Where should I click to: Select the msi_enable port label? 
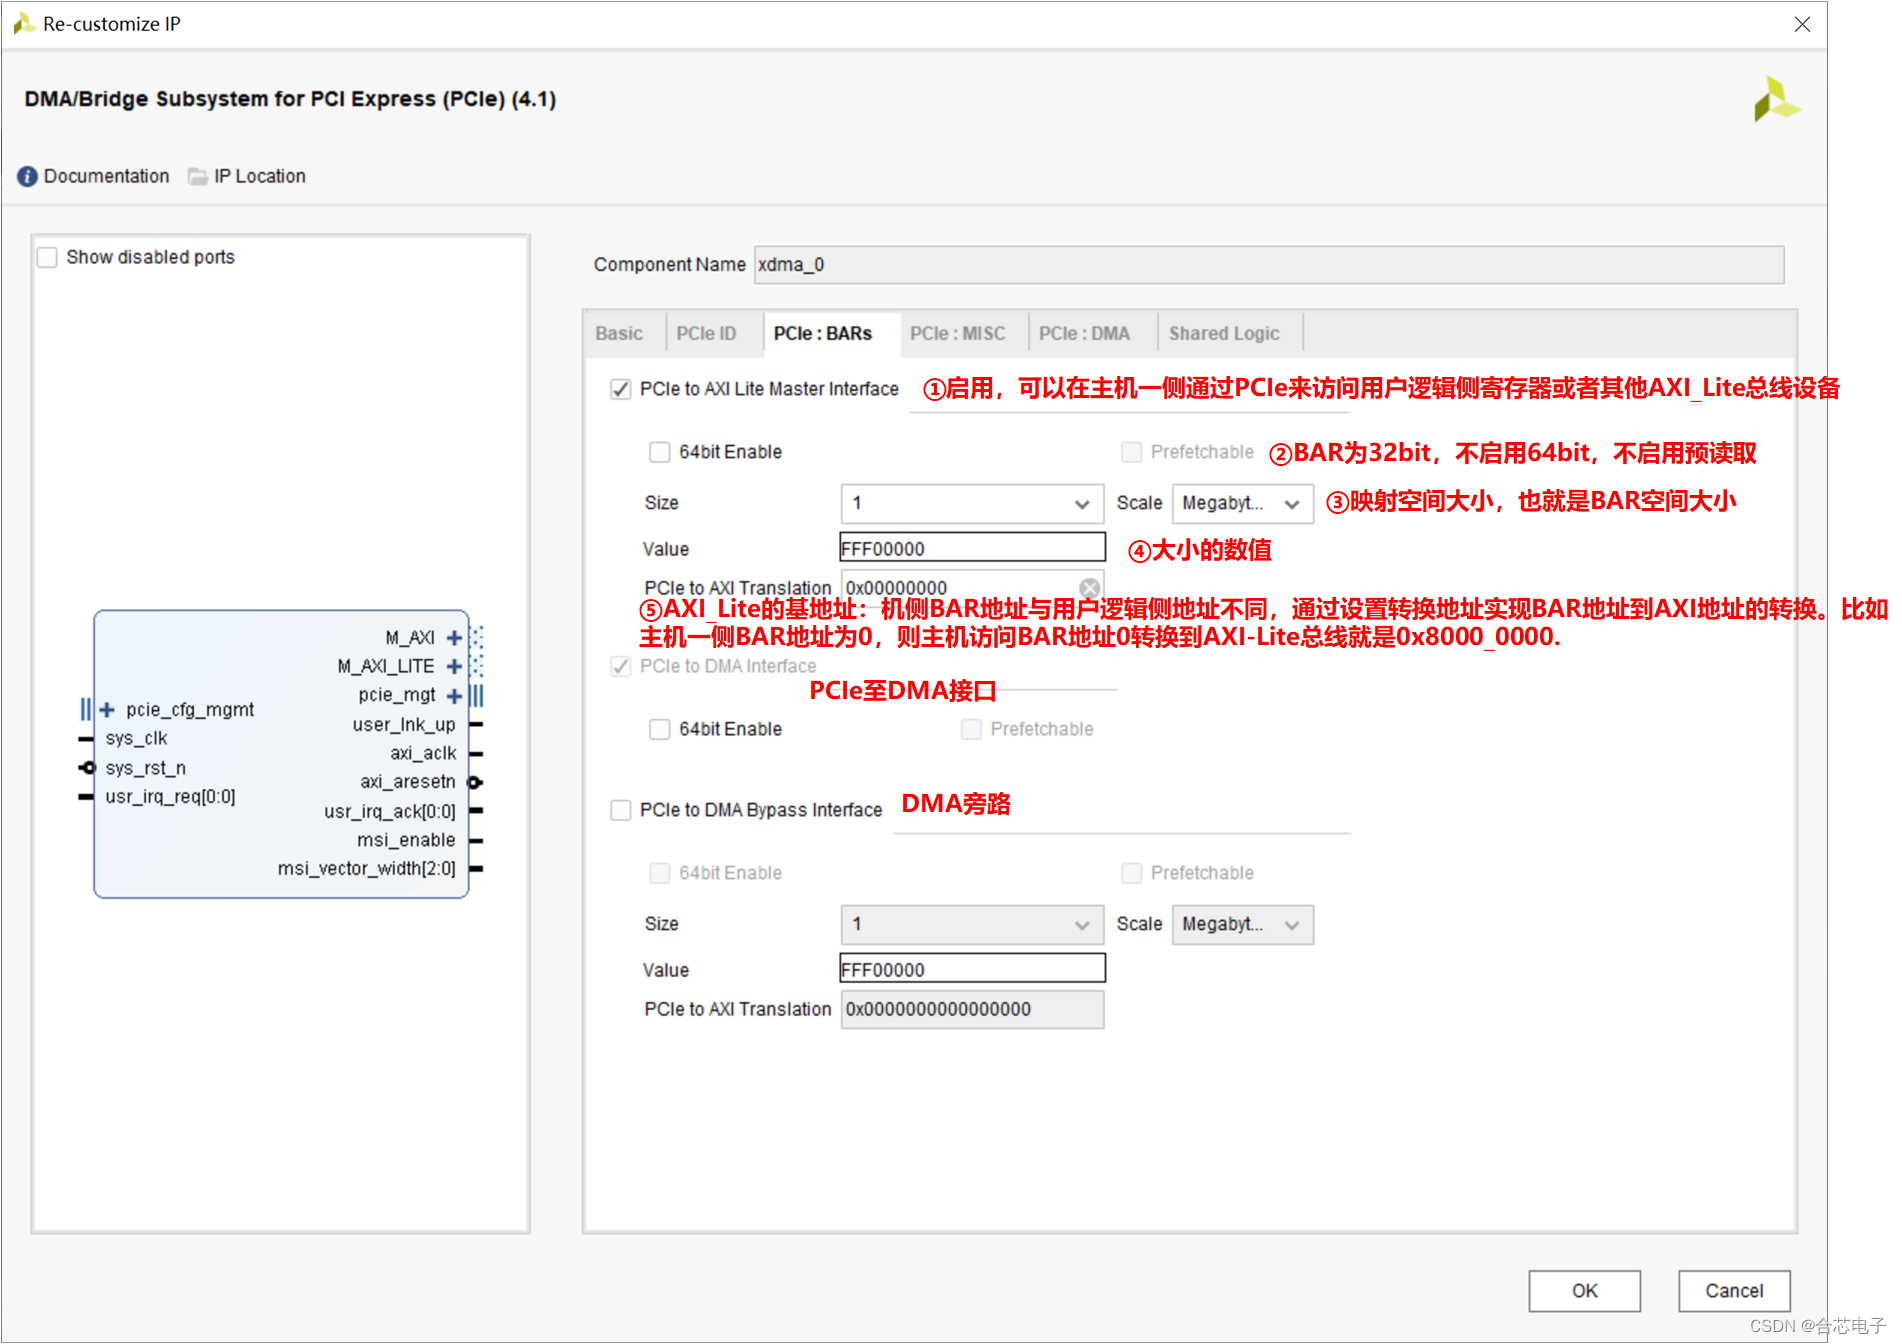click(405, 840)
